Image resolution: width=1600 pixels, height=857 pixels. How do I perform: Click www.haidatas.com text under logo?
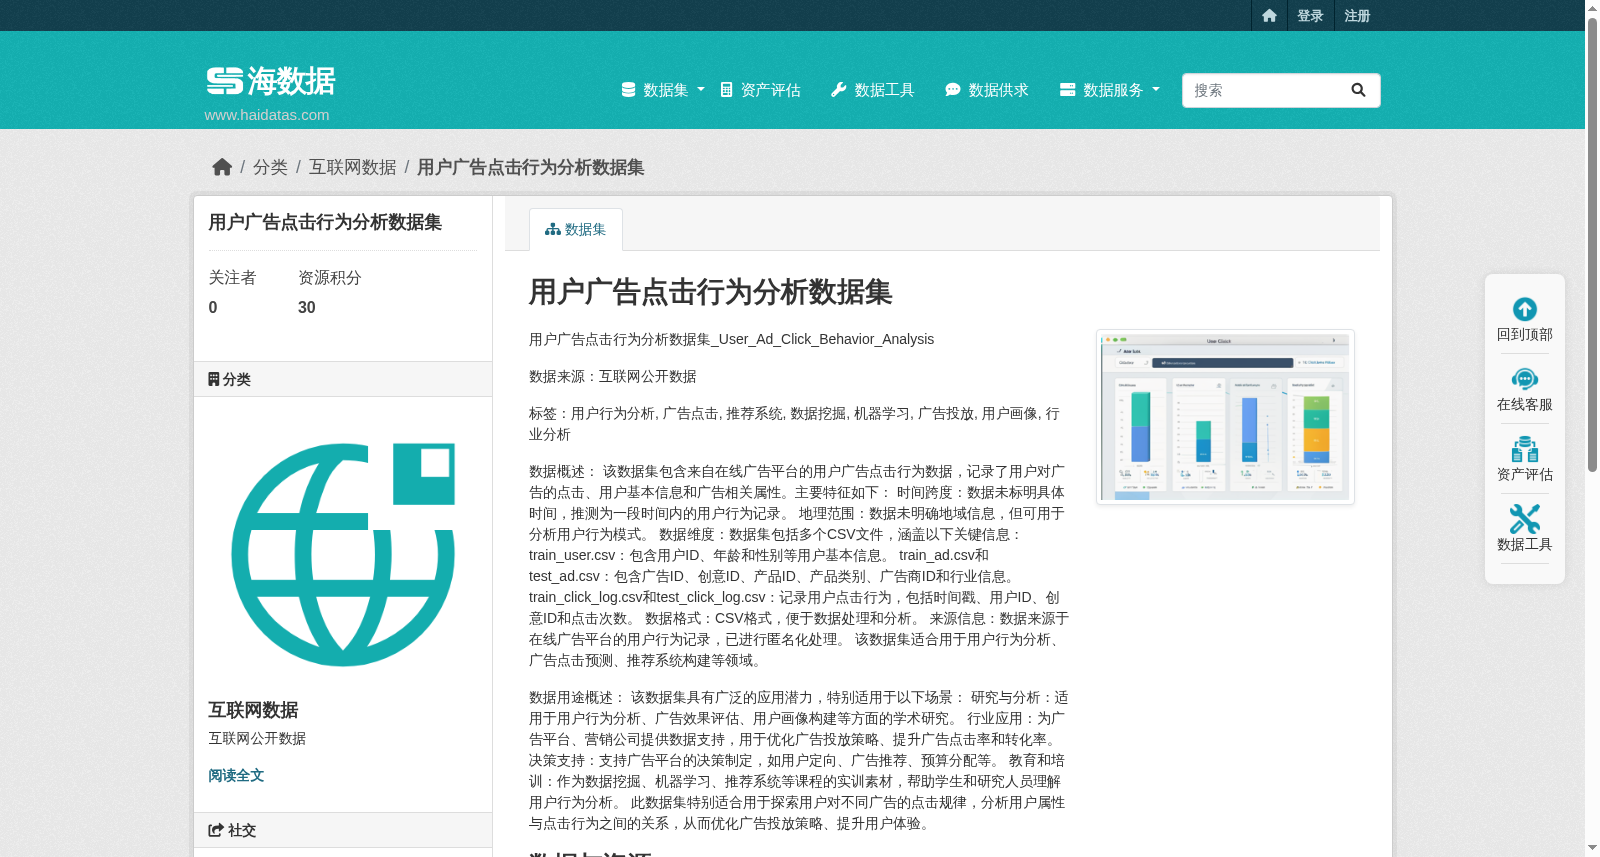click(x=267, y=115)
